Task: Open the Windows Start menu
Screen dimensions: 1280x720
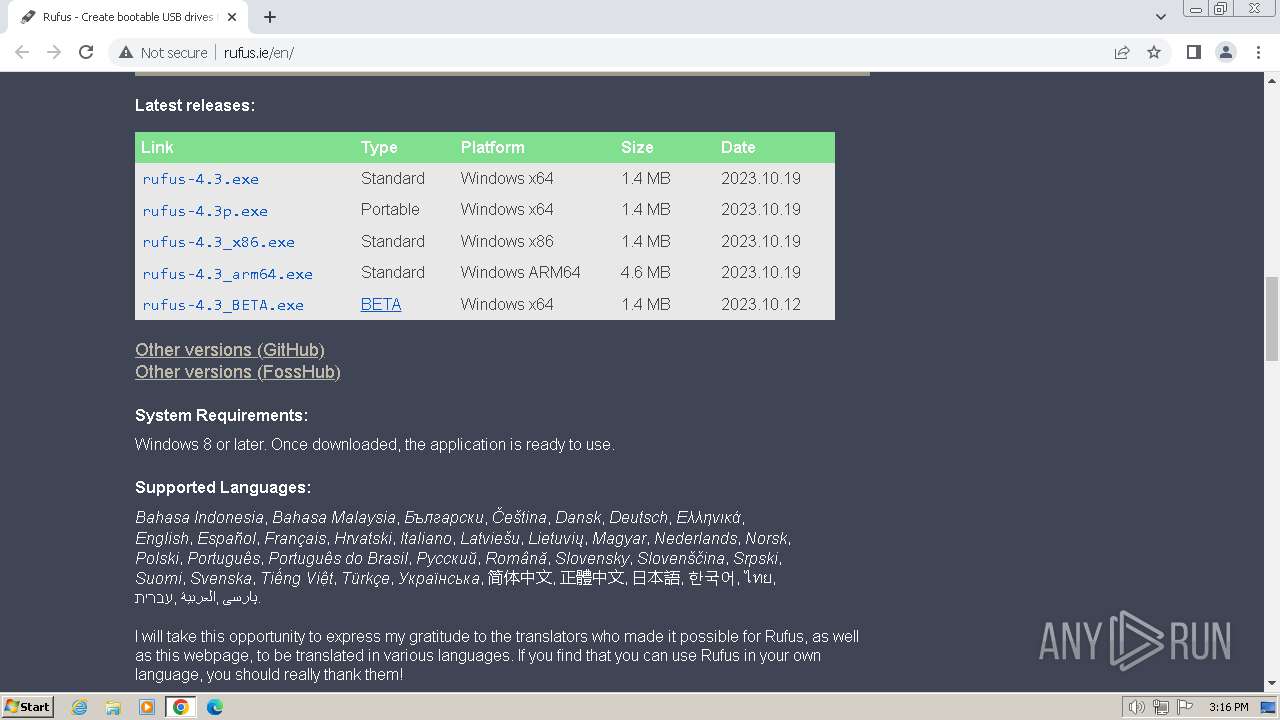Action: point(27,706)
